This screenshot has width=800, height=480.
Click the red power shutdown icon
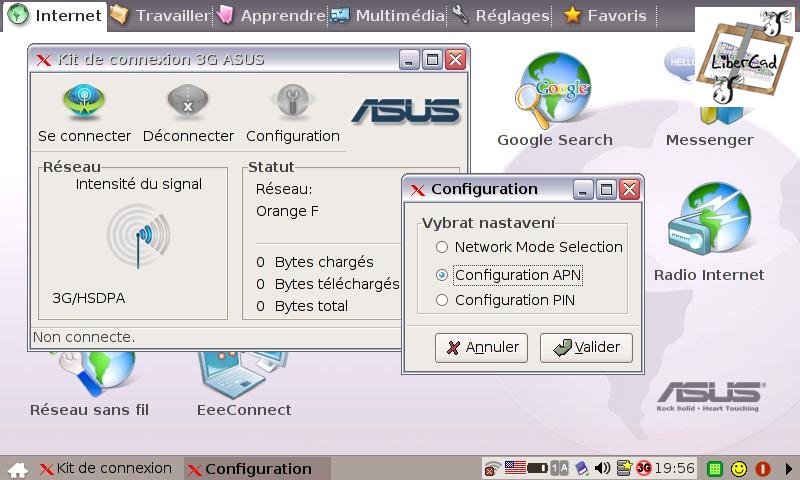[x=763, y=469]
